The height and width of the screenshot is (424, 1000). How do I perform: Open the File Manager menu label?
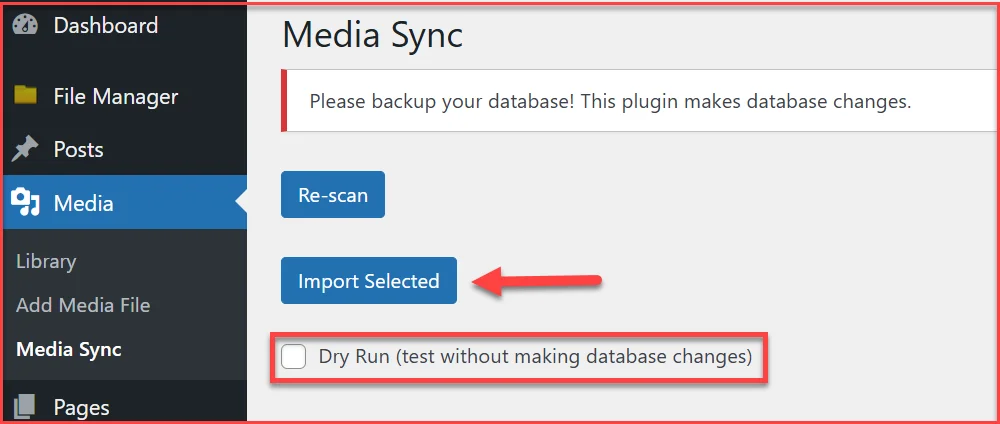pyautogui.click(x=115, y=96)
